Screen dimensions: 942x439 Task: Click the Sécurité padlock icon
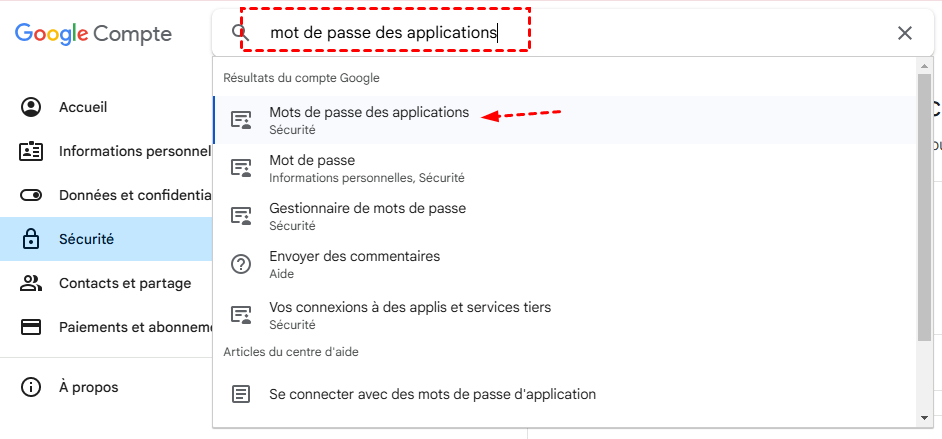pos(31,239)
